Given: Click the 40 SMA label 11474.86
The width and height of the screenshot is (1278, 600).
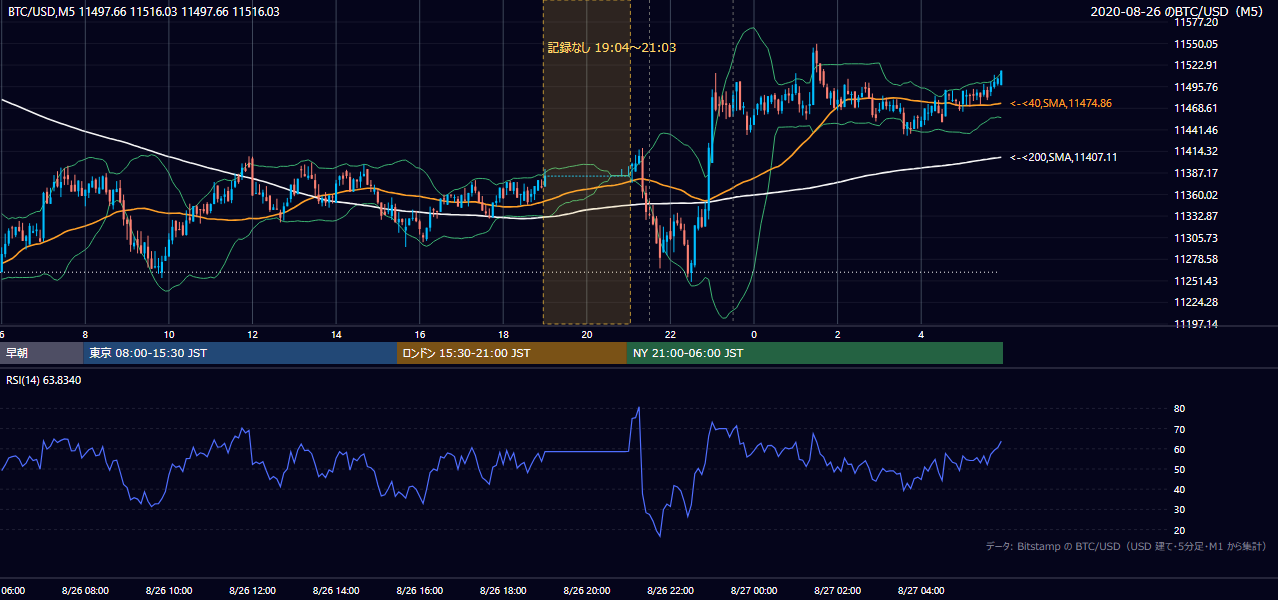Looking at the screenshot, I should 1061,103.
